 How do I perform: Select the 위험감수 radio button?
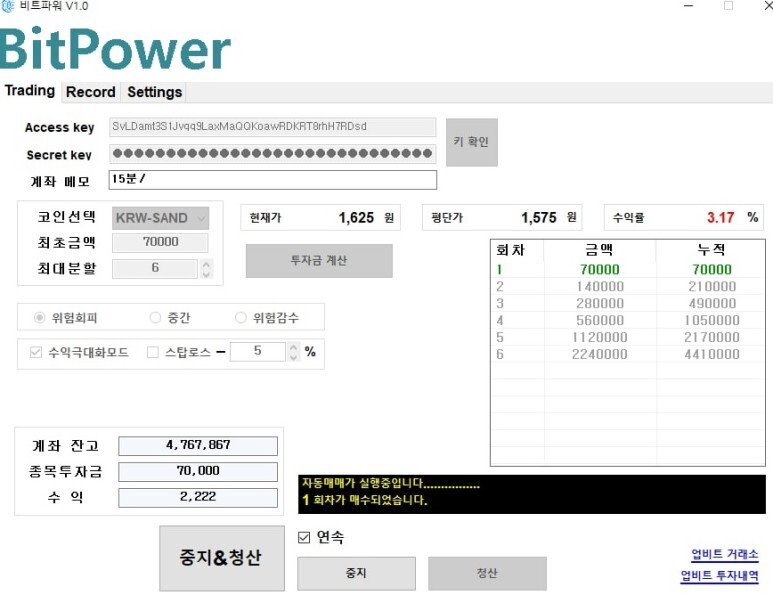pyautogui.click(x=241, y=317)
